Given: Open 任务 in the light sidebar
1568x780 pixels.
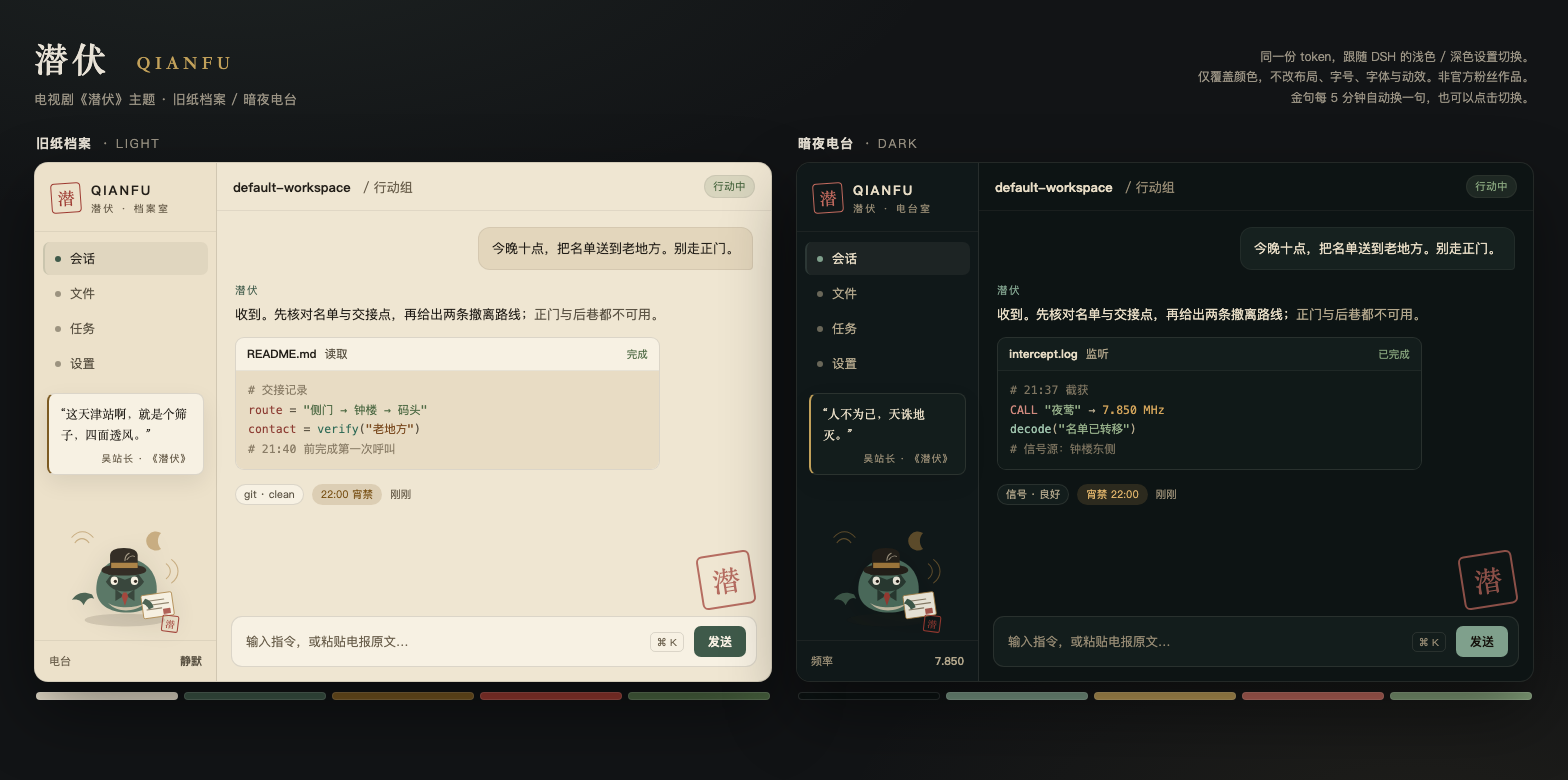Looking at the screenshot, I should (x=125, y=328).
